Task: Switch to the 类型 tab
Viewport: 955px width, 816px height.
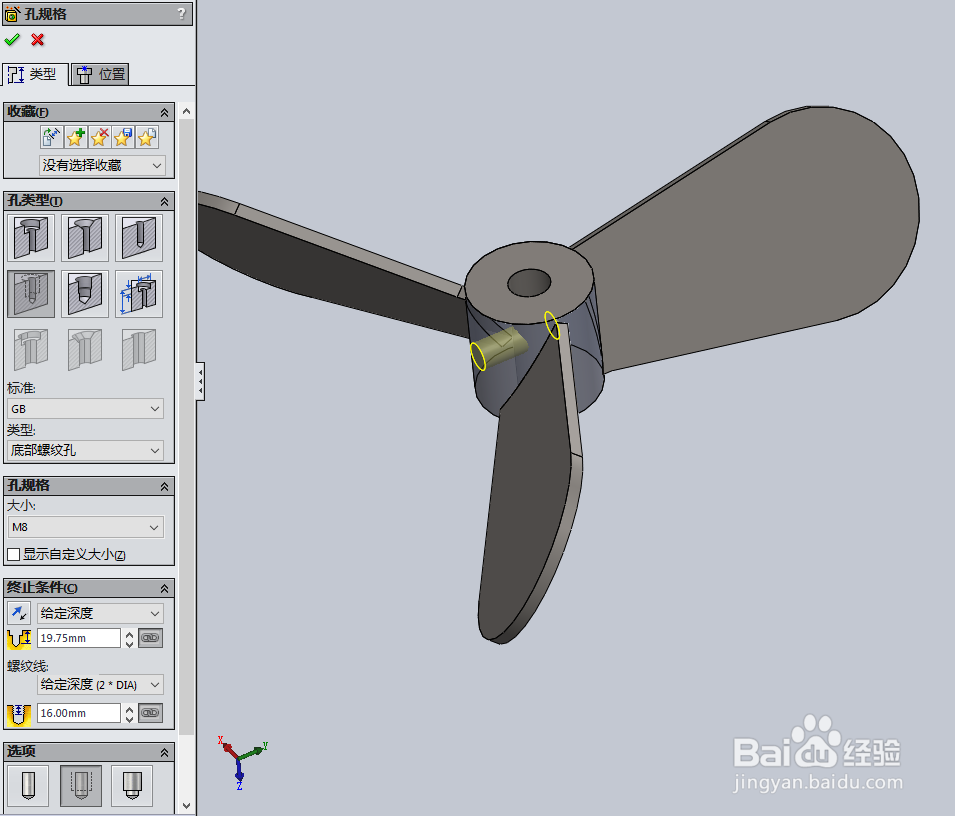Action: 34,74
